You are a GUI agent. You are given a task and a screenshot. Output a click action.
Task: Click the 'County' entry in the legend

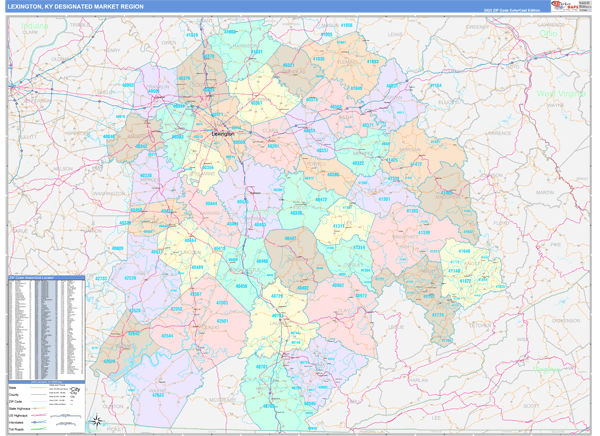14,395
